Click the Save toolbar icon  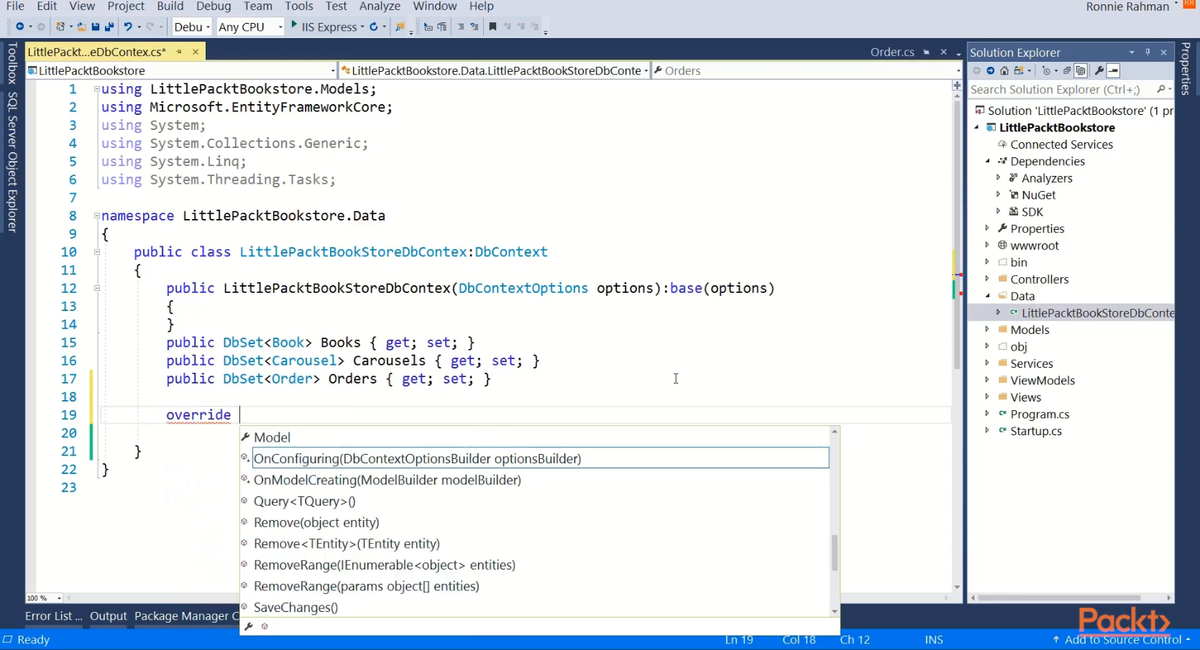point(95,27)
